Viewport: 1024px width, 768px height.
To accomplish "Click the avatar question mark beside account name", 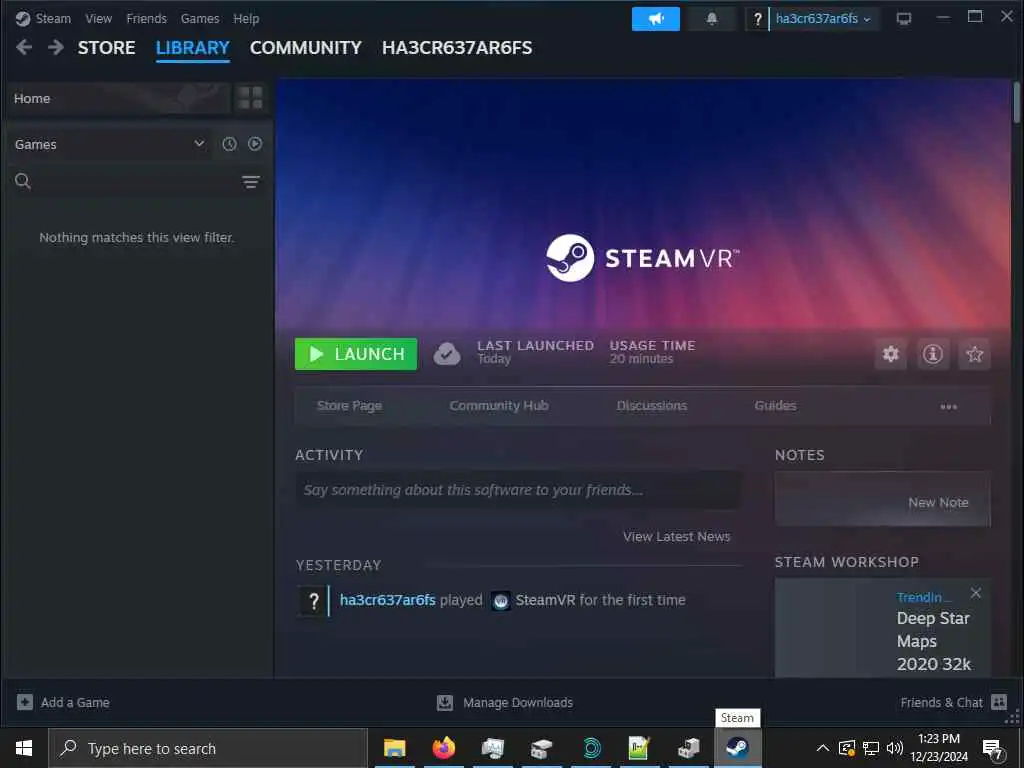I will 758,19.
